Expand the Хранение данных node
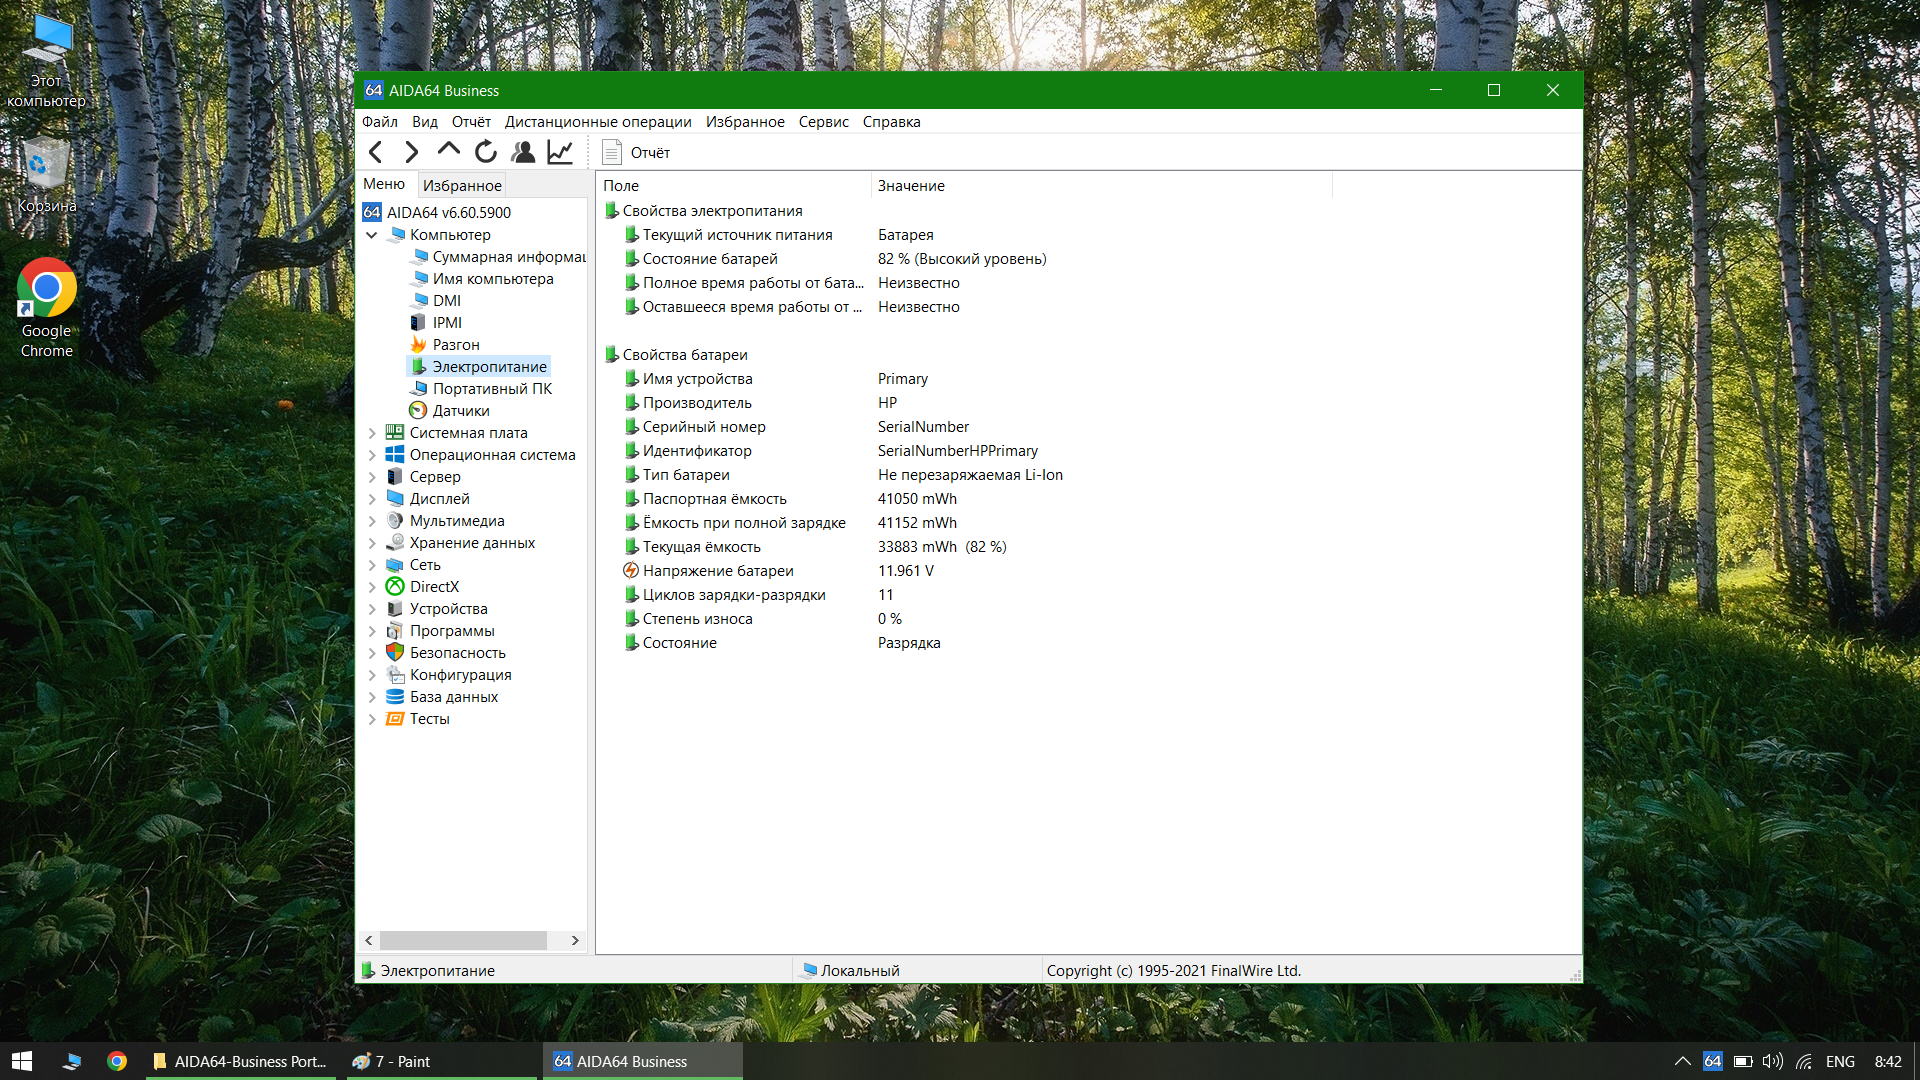 [372, 543]
